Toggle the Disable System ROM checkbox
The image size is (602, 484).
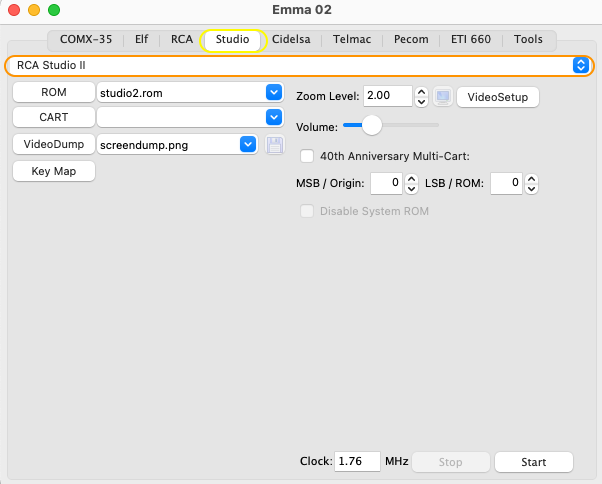tap(307, 211)
